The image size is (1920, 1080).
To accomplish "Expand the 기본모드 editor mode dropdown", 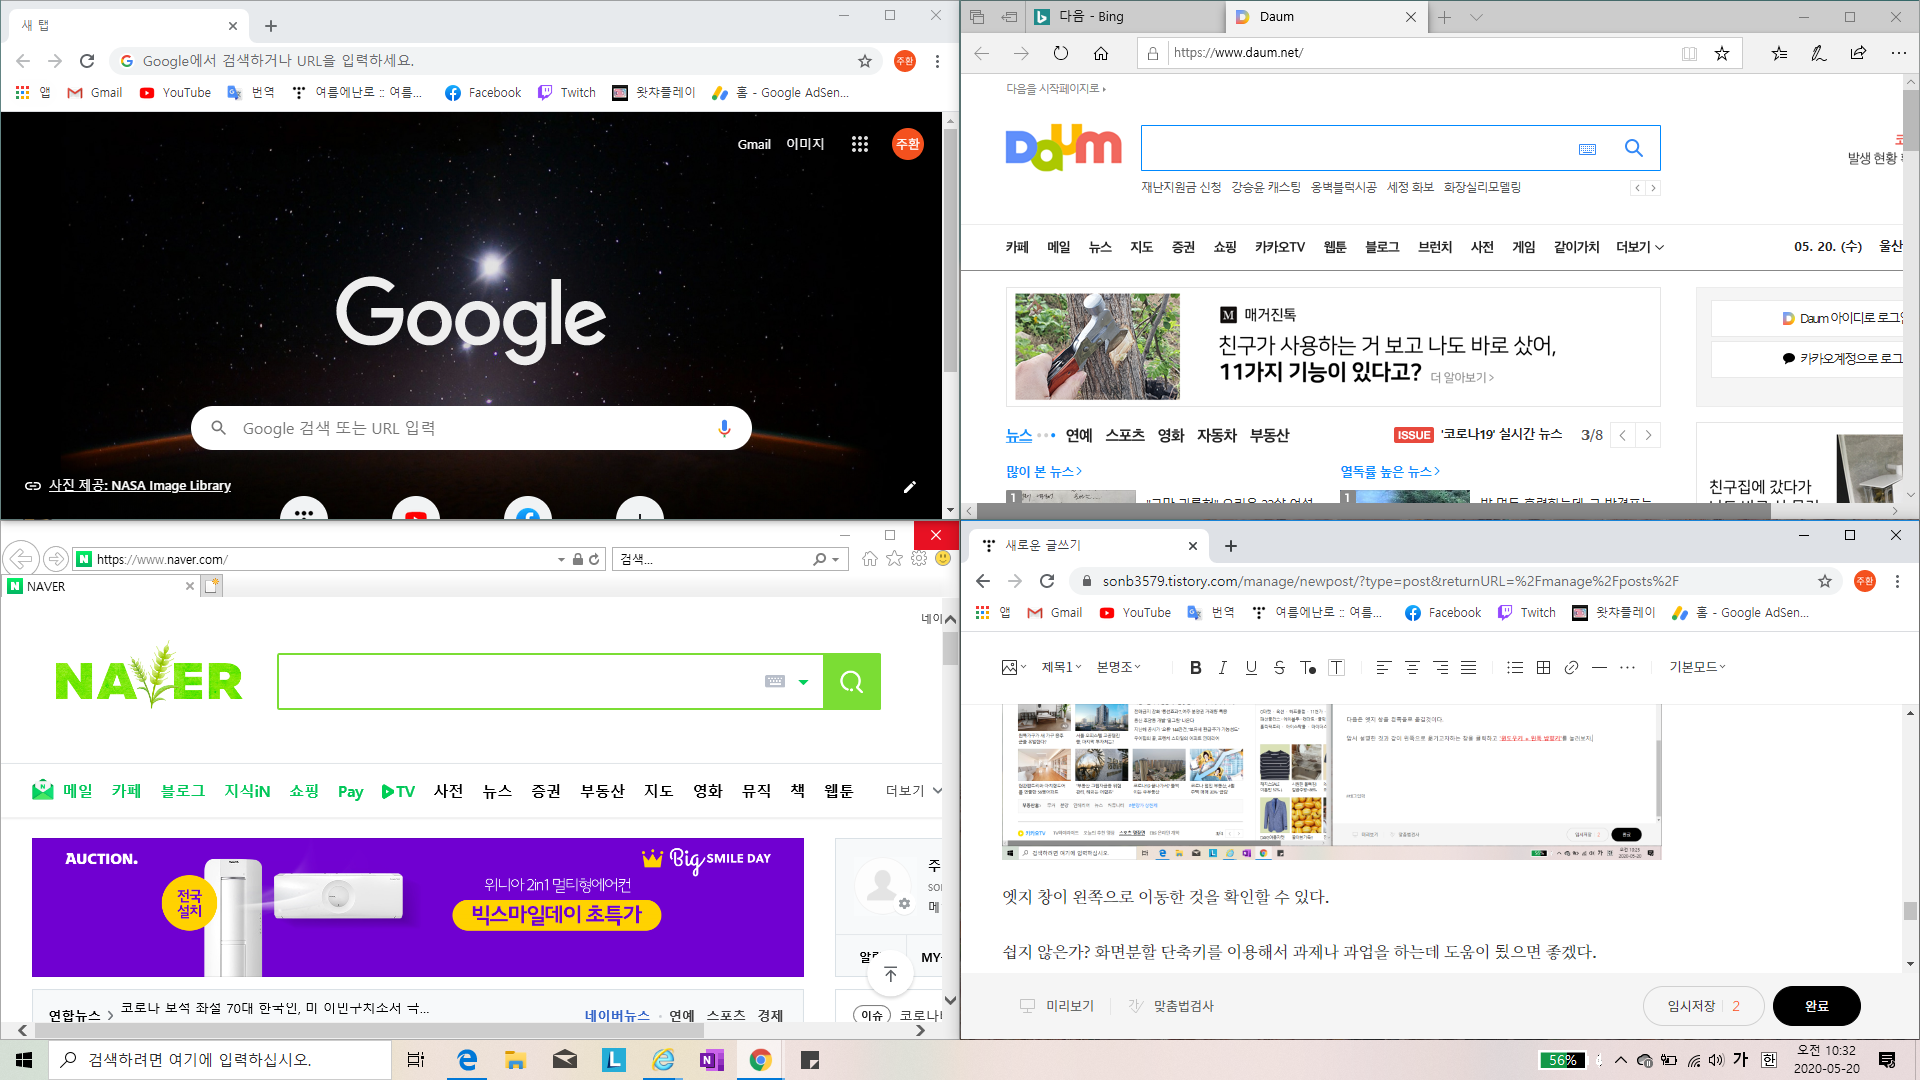I will tap(1697, 667).
